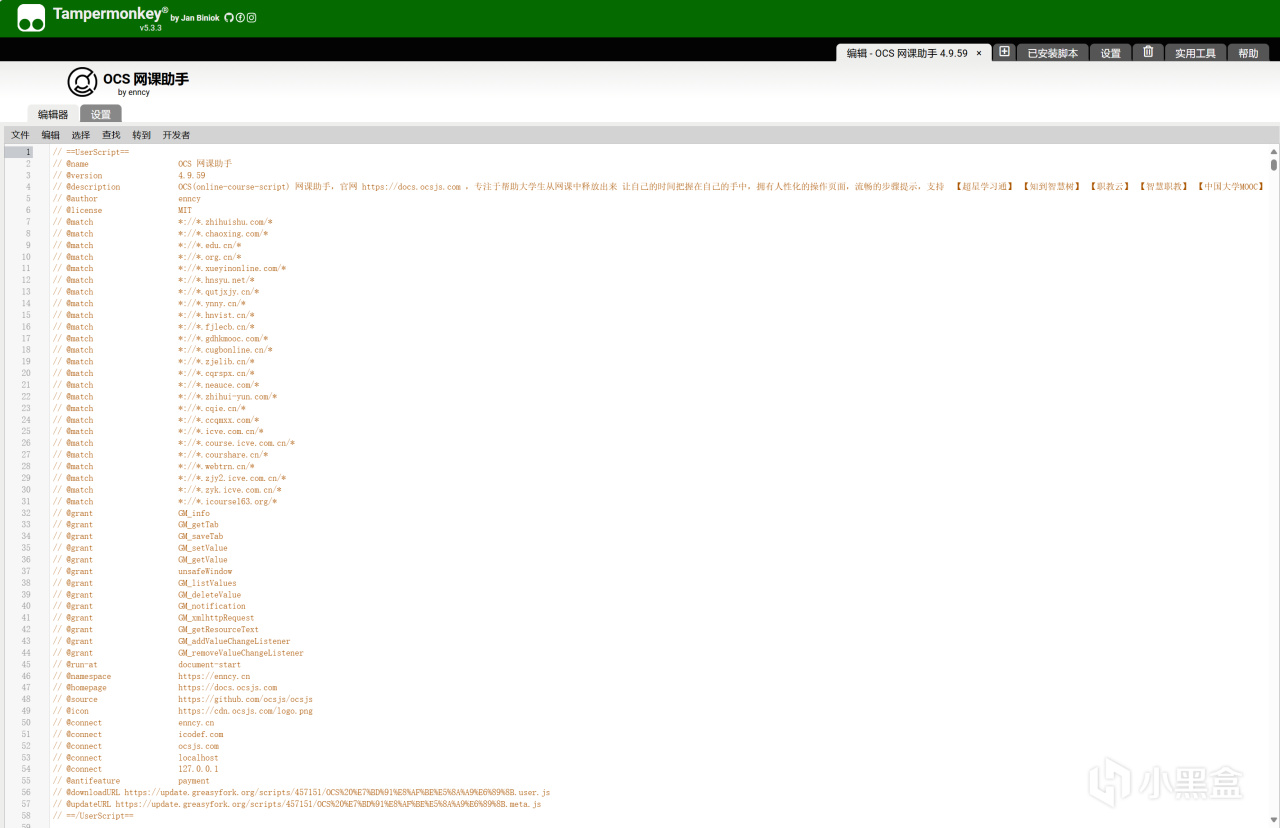This screenshot has height=828, width=1280.
Task: Click the @match *://*.chaoxing.com/* line
Action: point(160,234)
